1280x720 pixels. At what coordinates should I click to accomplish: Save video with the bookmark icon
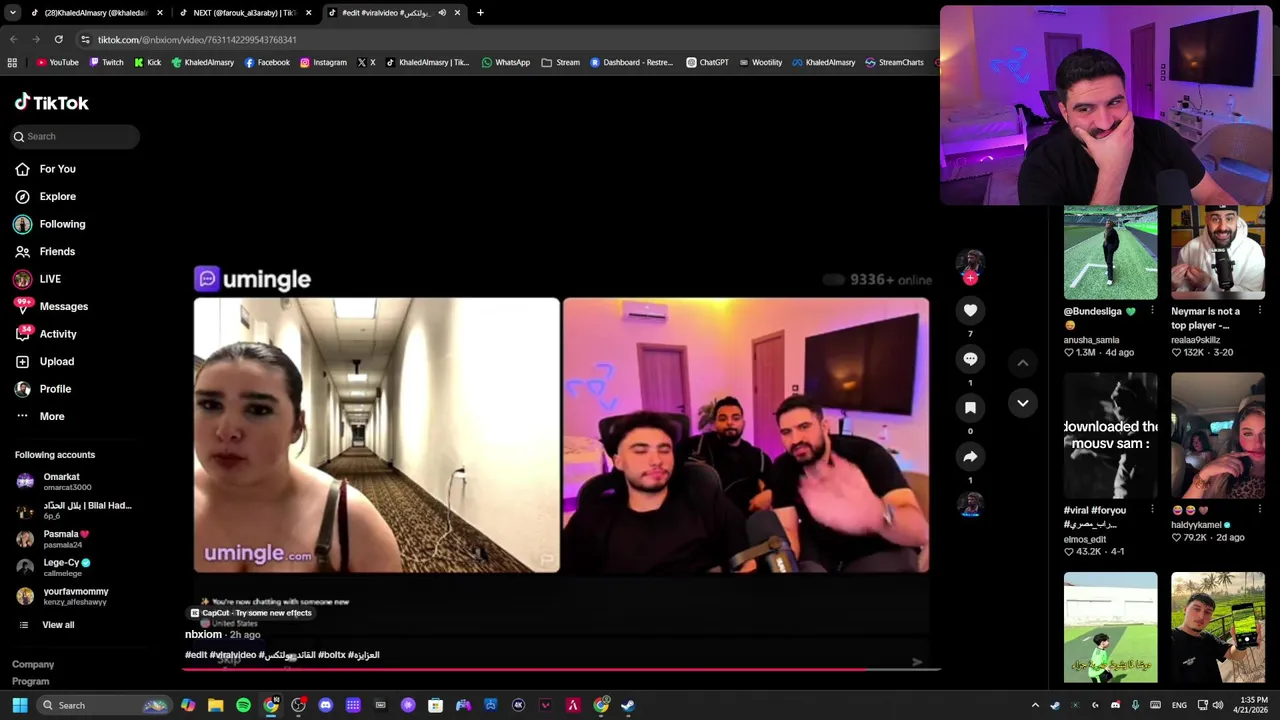pyautogui.click(x=970, y=408)
